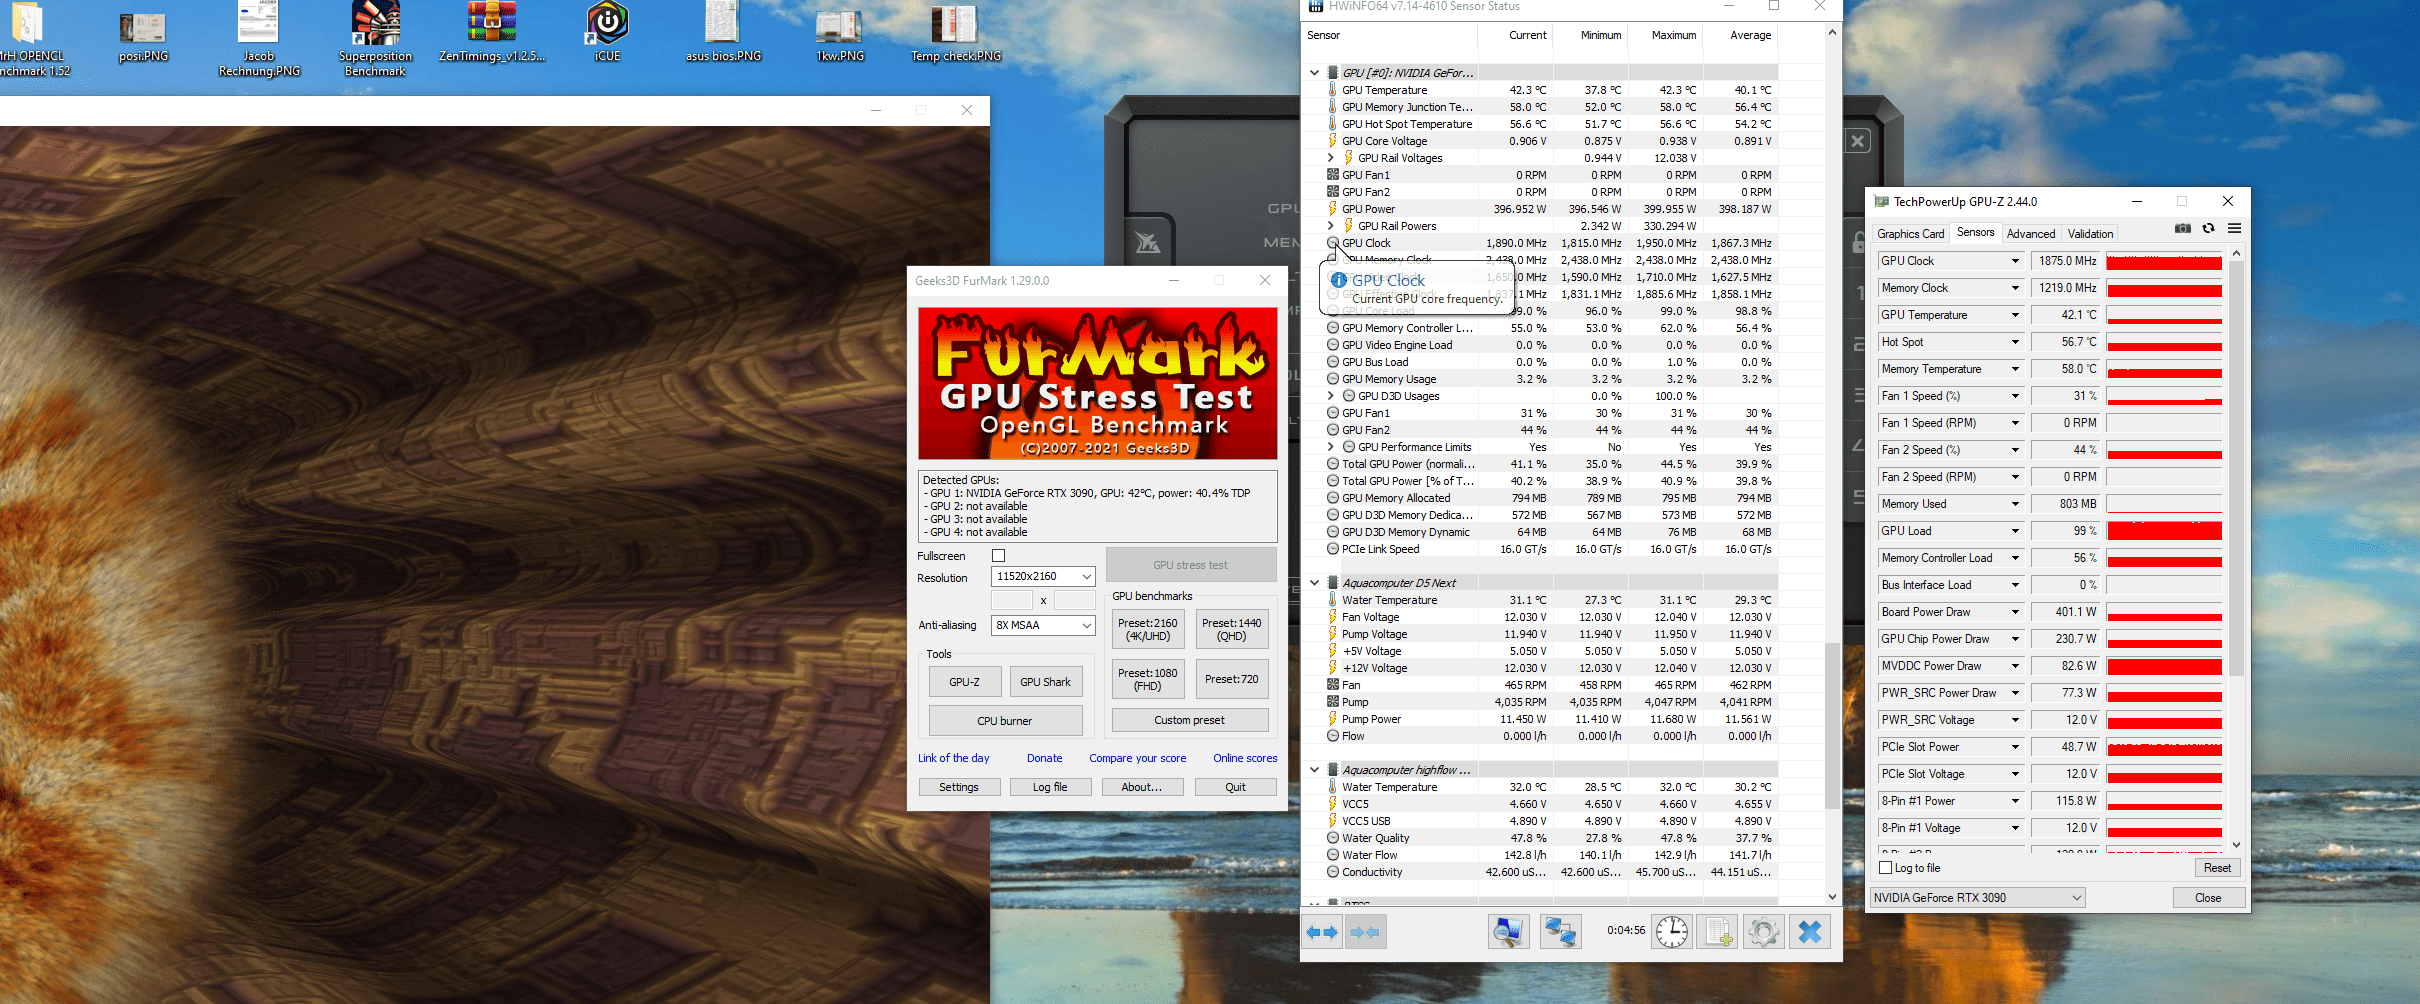Launch Superposition Benchmark desktop icon
This screenshot has width=2420, height=1004.
click(x=375, y=38)
